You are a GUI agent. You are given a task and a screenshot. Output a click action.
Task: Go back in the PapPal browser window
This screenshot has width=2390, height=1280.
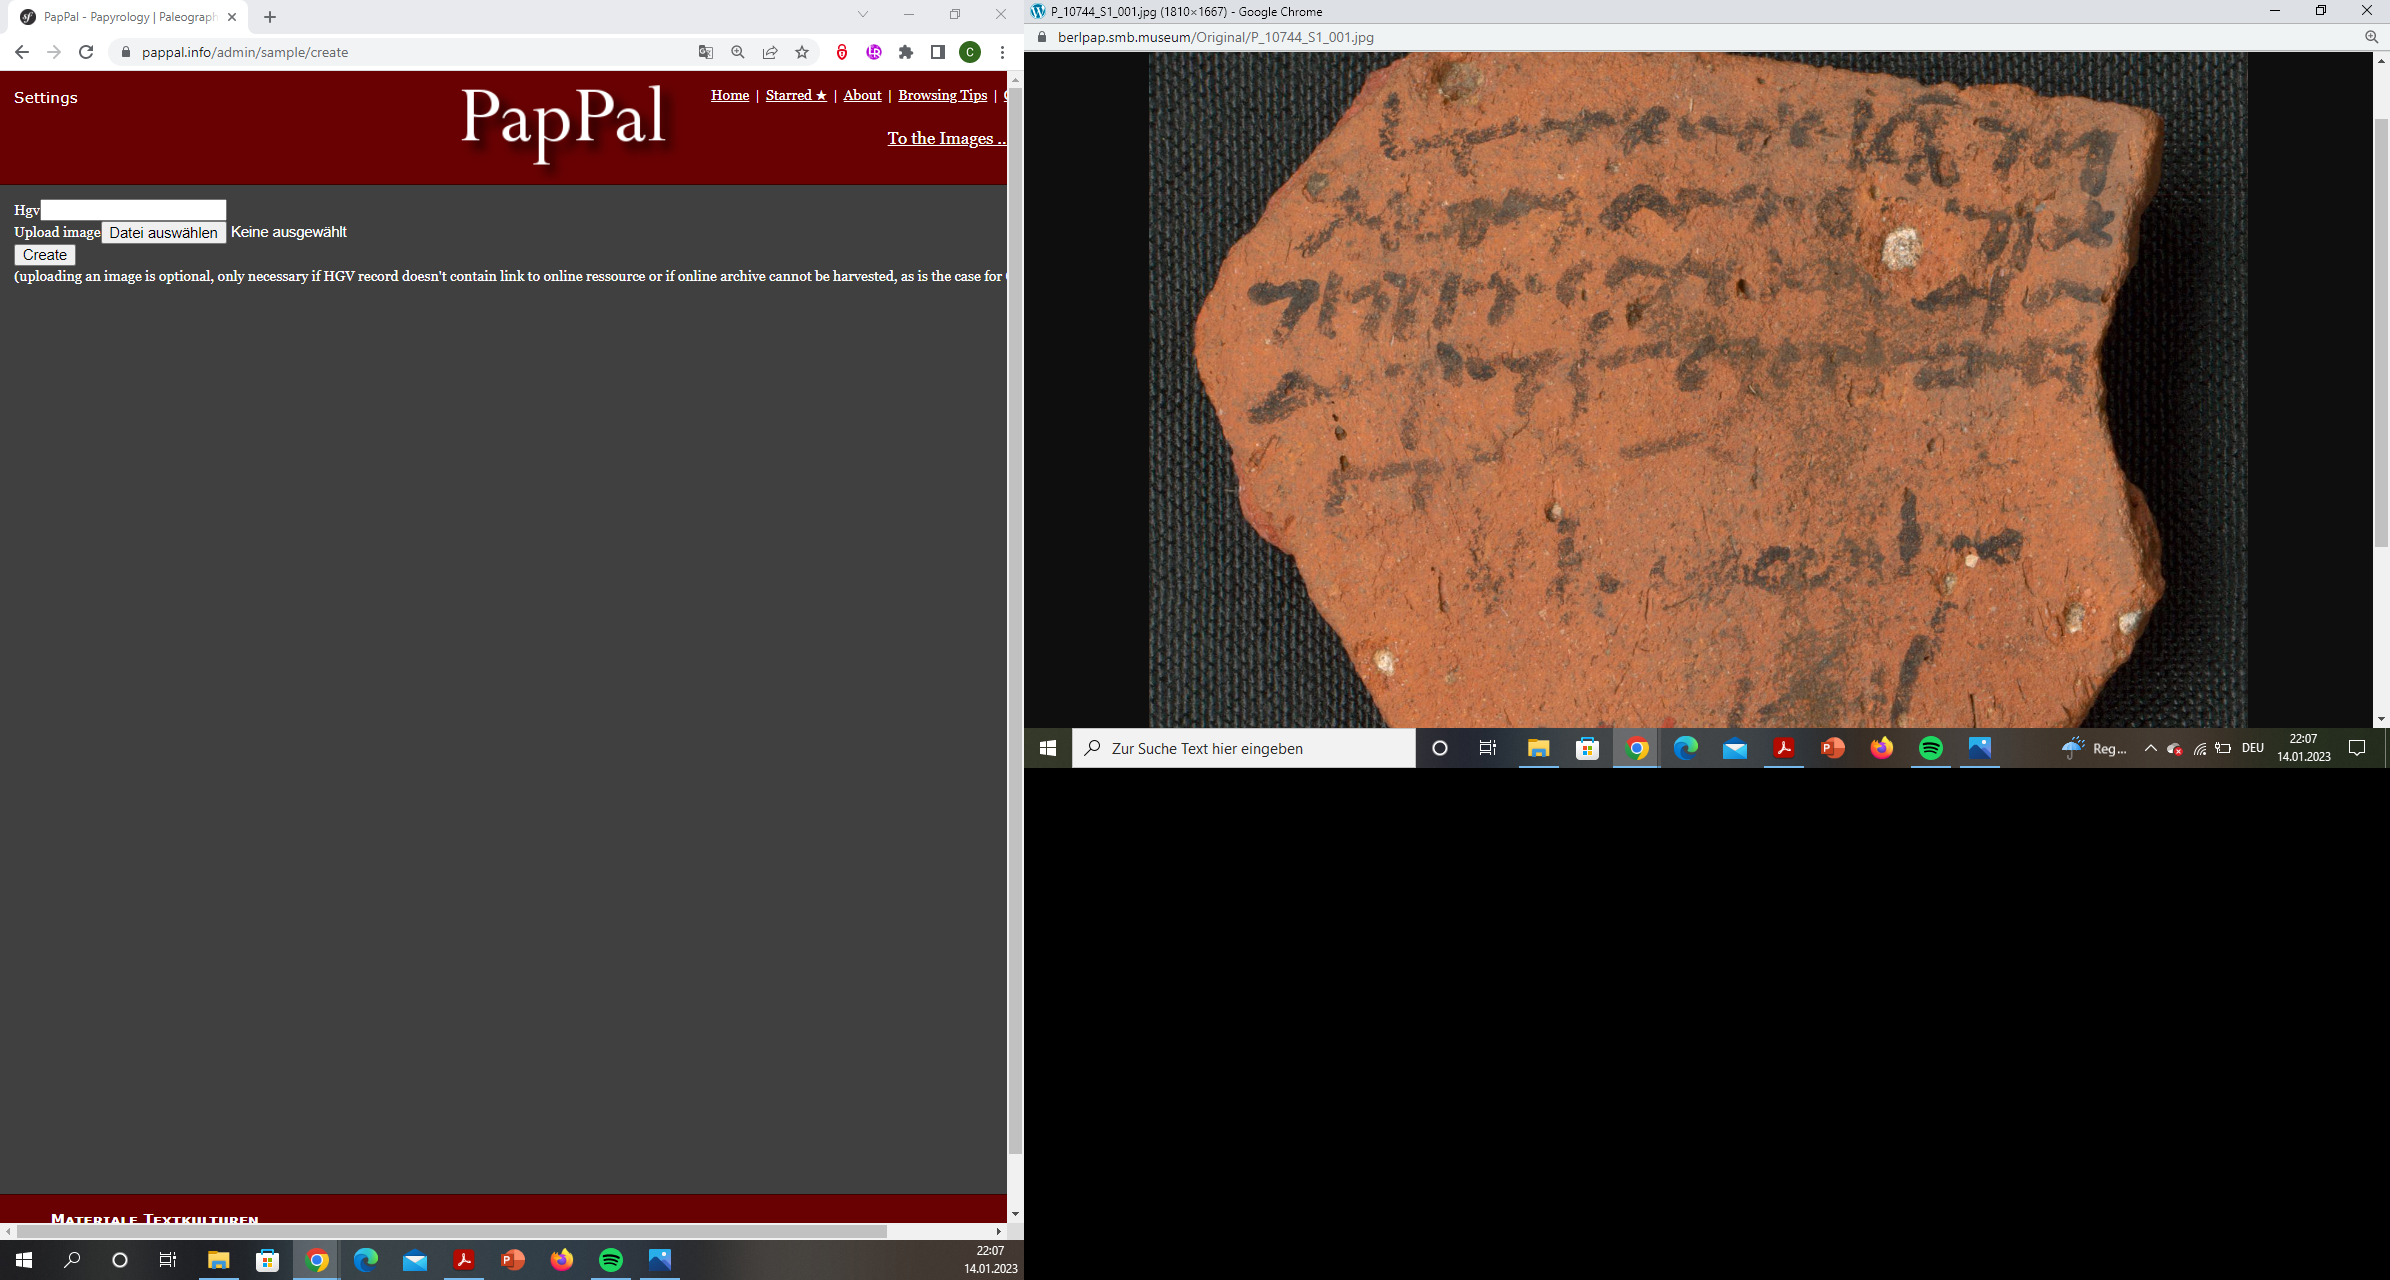[x=22, y=52]
